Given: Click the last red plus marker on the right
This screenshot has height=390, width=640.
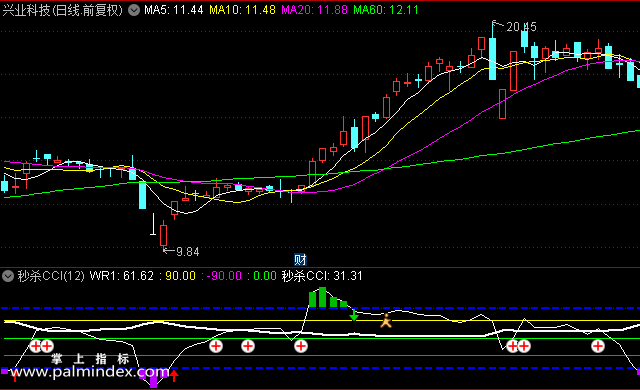Looking at the screenshot, I should tap(598, 346).
